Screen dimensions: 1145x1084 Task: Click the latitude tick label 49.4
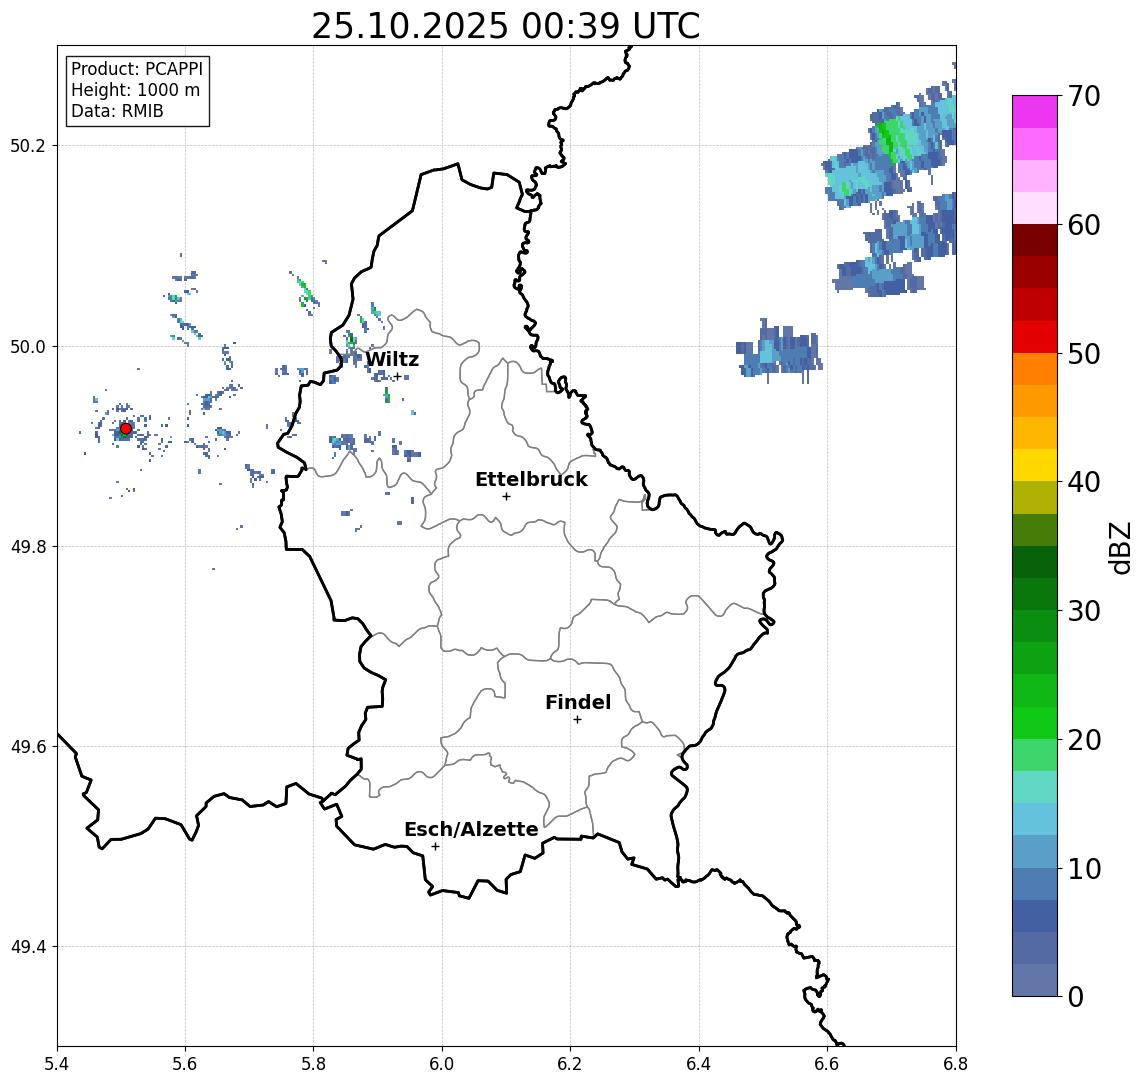tap(28, 947)
